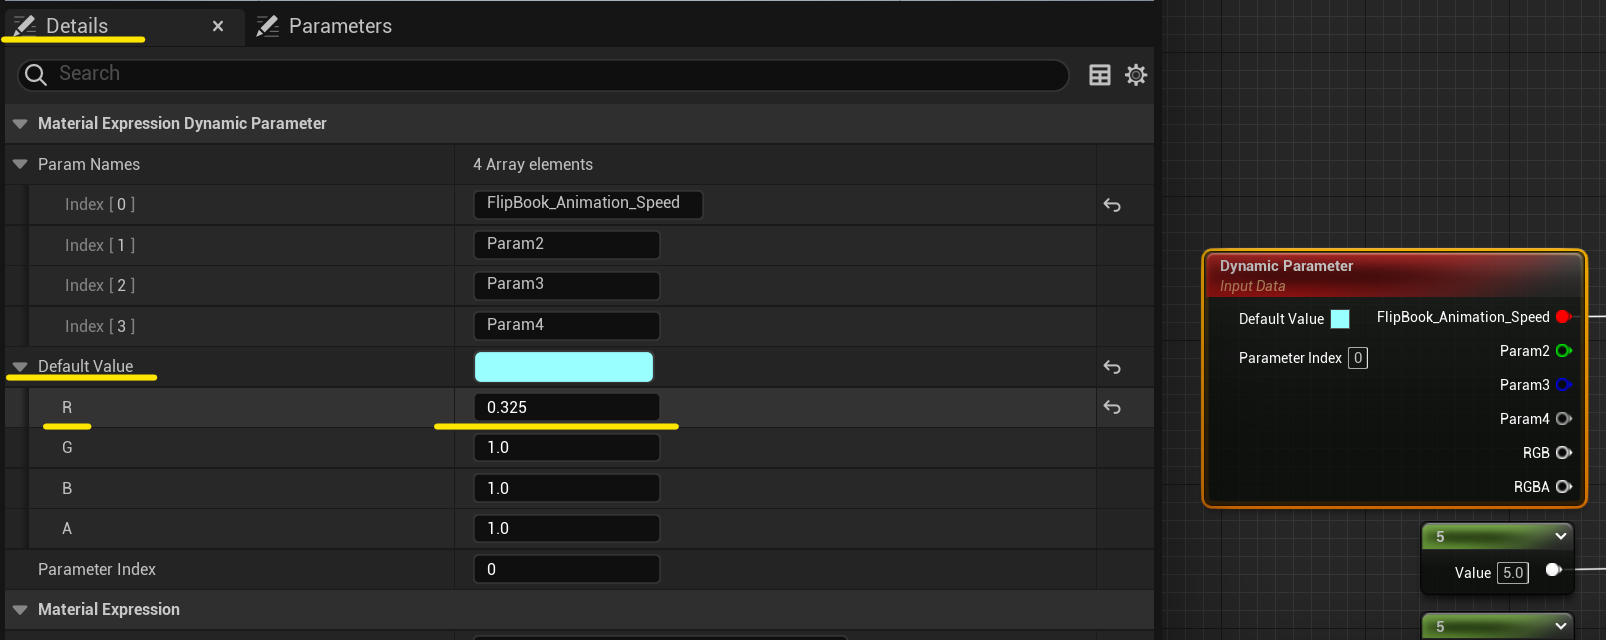1606x640 pixels.
Task: Click the G channel value field
Action: (x=566, y=448)
